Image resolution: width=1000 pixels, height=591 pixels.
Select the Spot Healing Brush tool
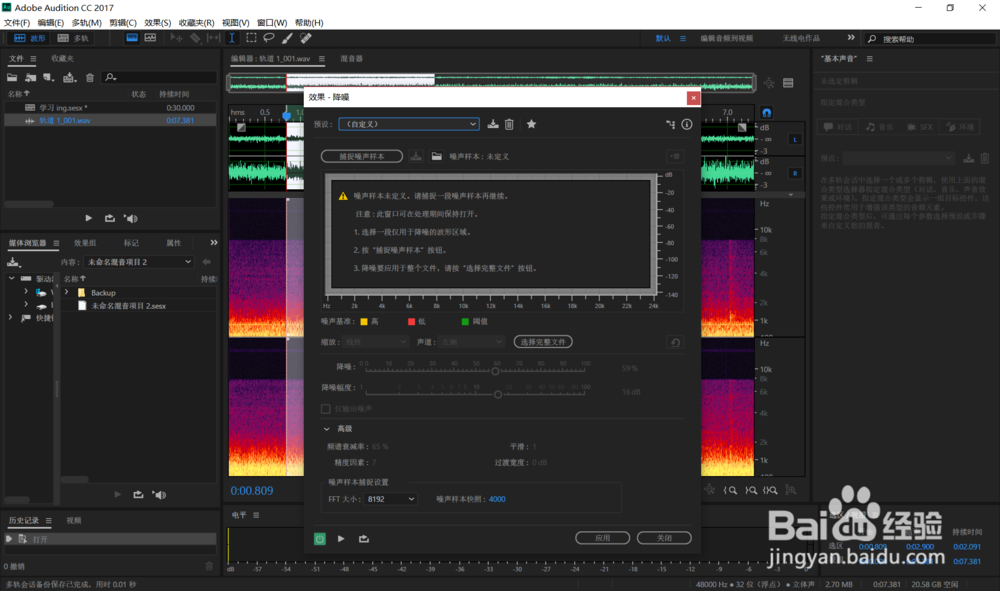point(306,38)
